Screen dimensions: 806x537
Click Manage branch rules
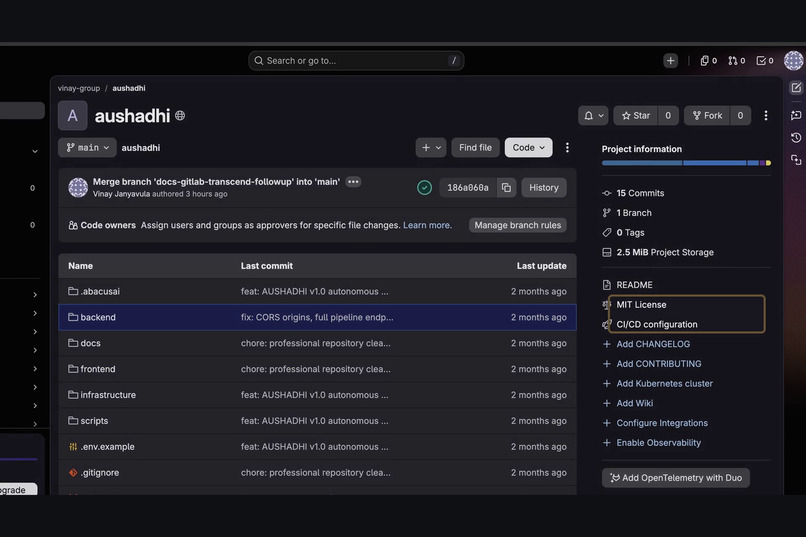518,225
